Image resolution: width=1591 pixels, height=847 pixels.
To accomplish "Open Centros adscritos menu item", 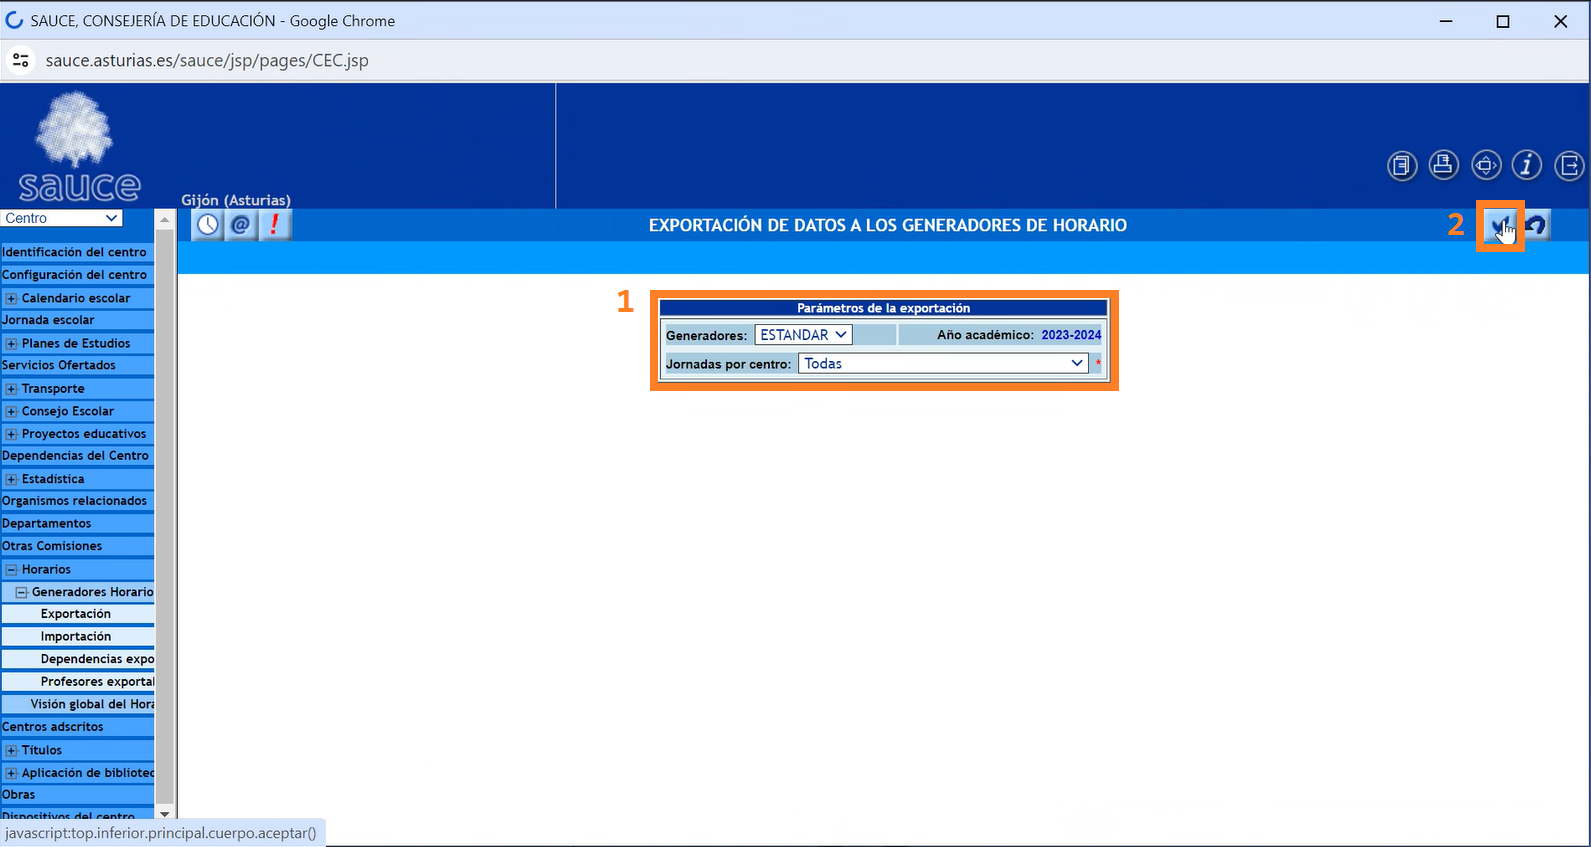I will coord(77,727).
